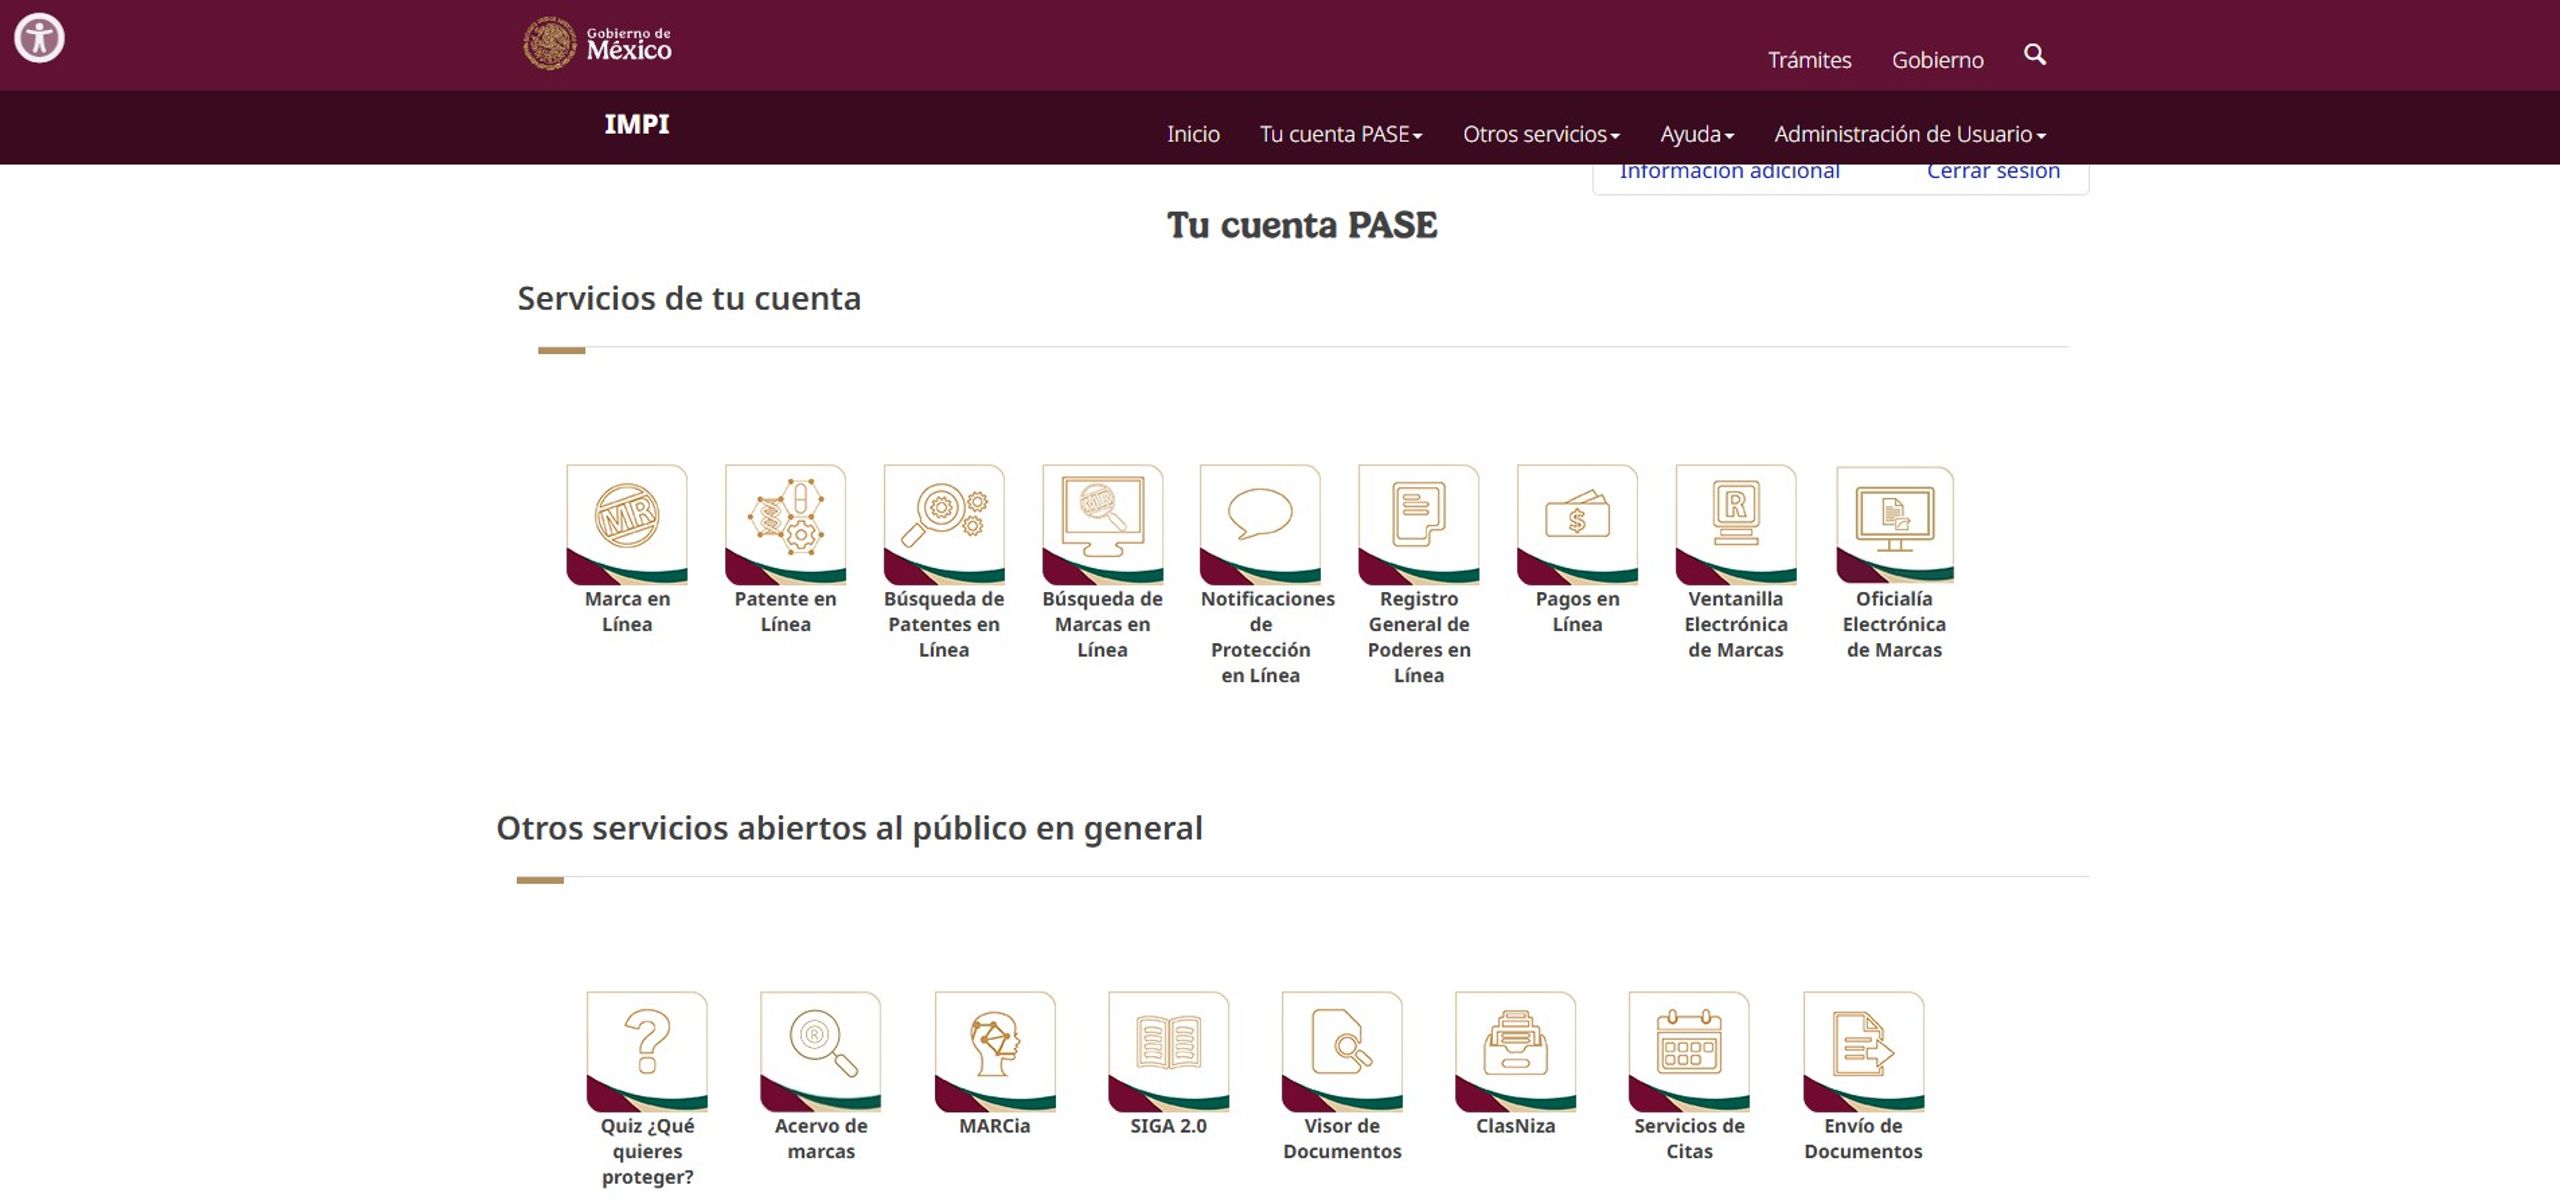Open the search magnifier icon

click(x=2035, y=55)
